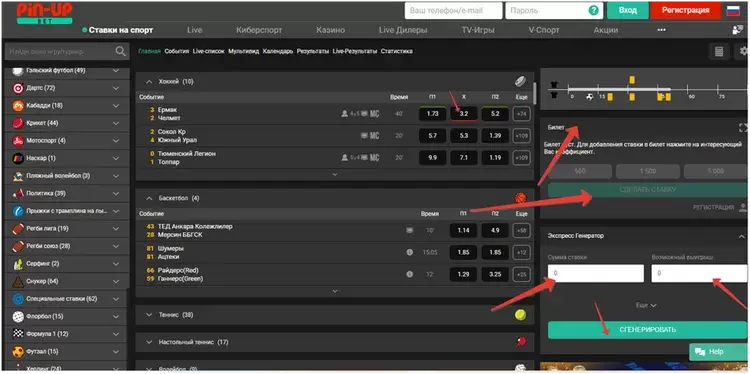Click the info icon for Шумеры match
The image size is (750, 374).
click(409, 252)
